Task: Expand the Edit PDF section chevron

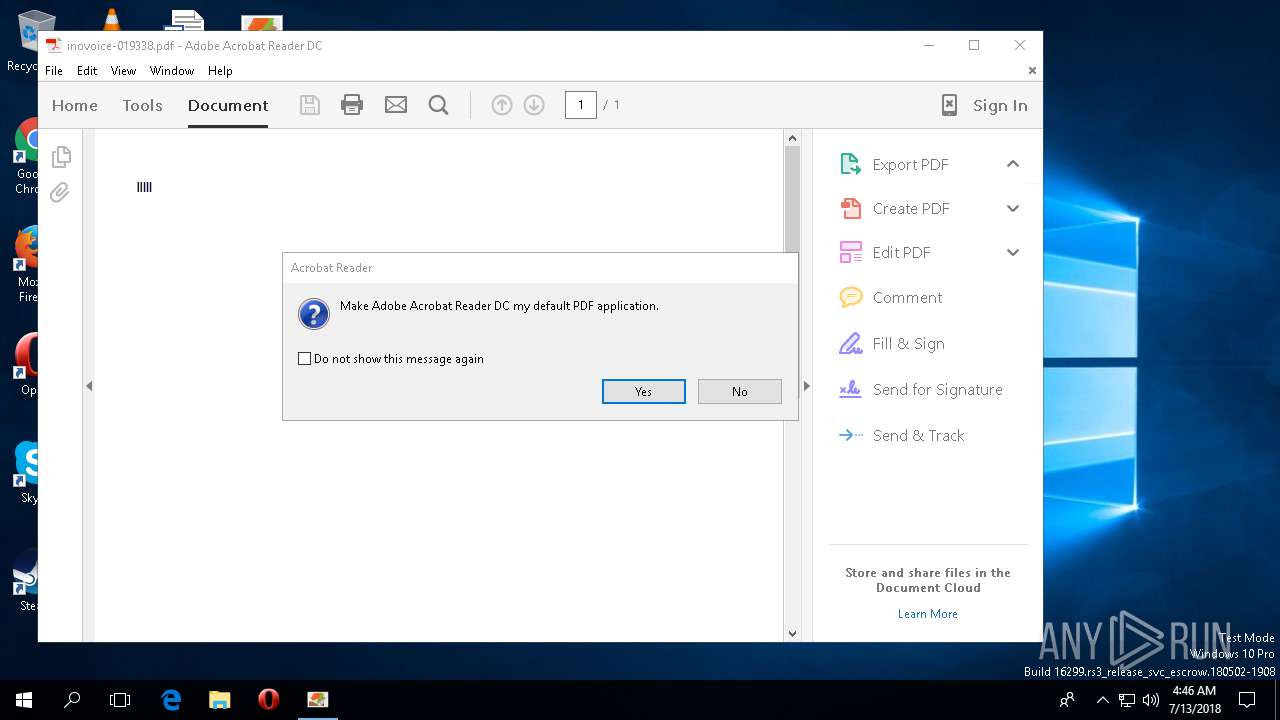Action: pos(1013,252)
